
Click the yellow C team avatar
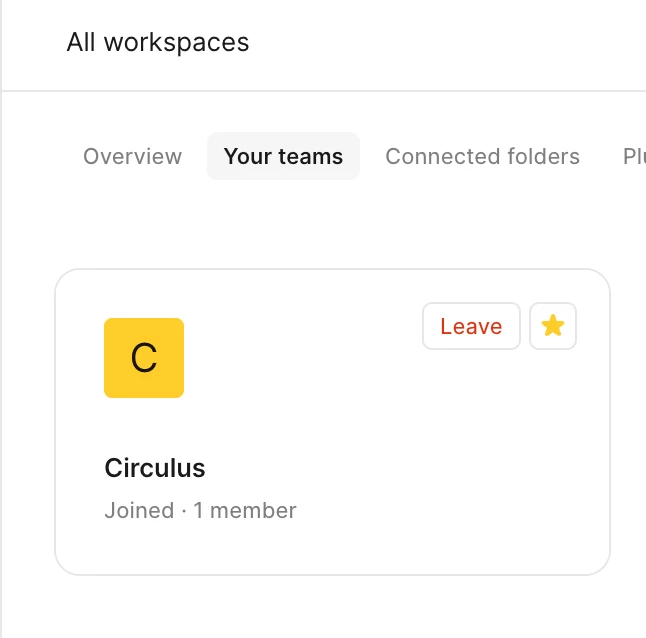coord(144,358)
